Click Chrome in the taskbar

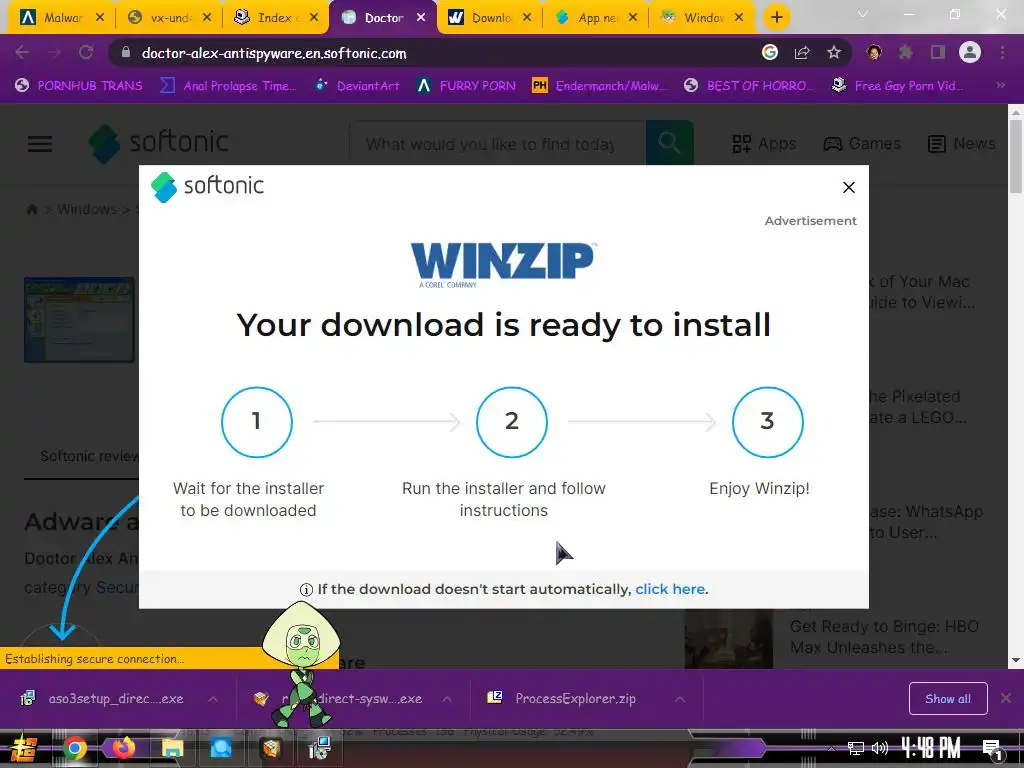(x=75, y=748)
